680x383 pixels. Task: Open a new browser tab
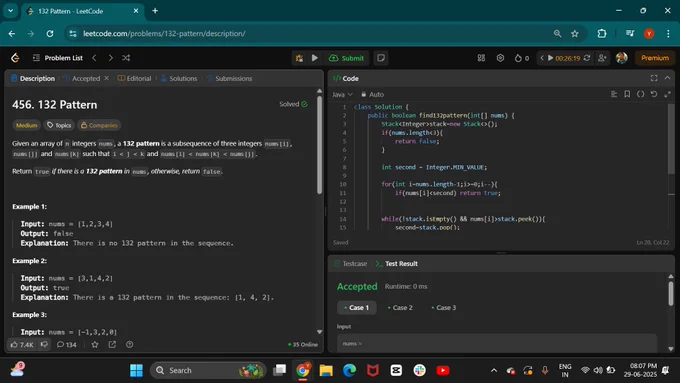pyautogui.click(x=155, y=11)
